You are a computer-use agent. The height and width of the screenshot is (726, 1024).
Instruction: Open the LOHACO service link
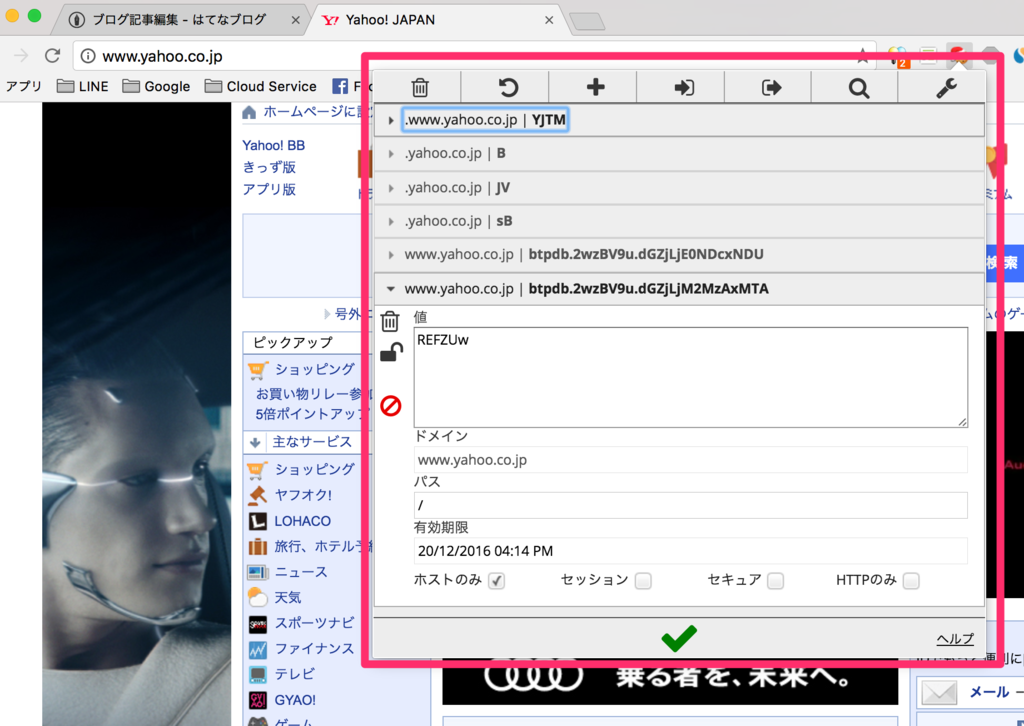coord(302,521)
